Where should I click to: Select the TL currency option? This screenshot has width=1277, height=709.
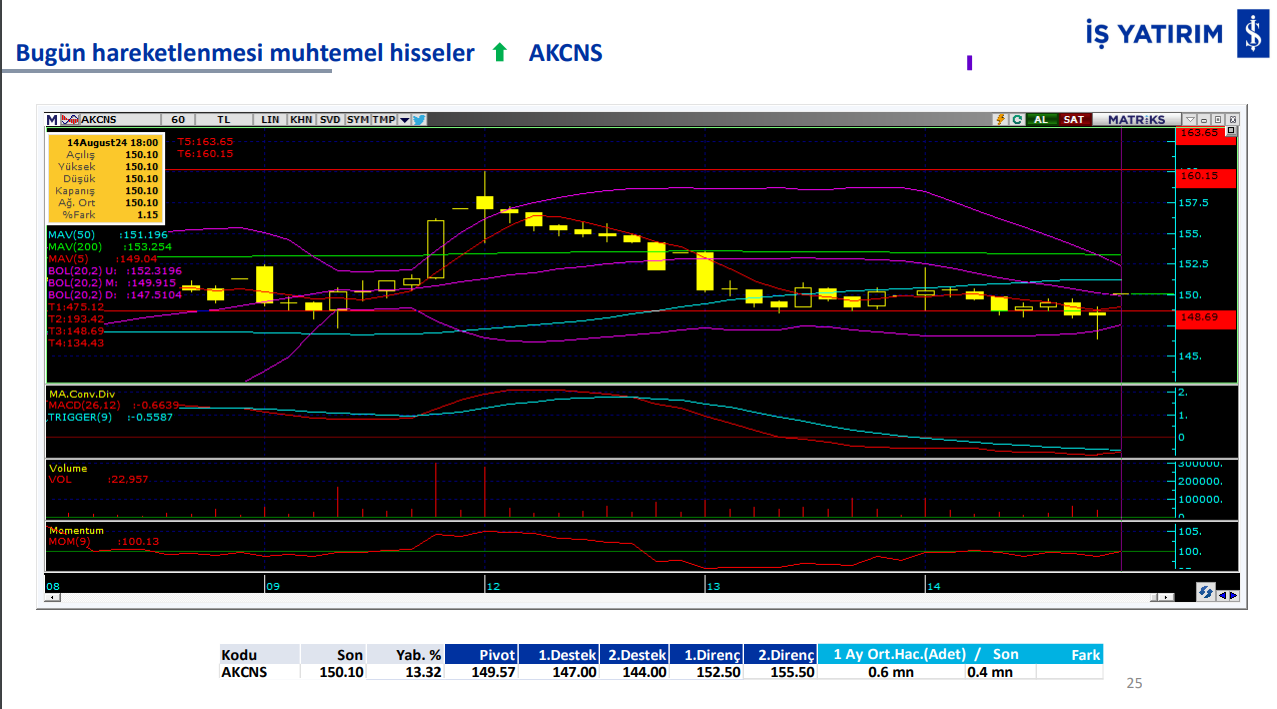[223, 119]
